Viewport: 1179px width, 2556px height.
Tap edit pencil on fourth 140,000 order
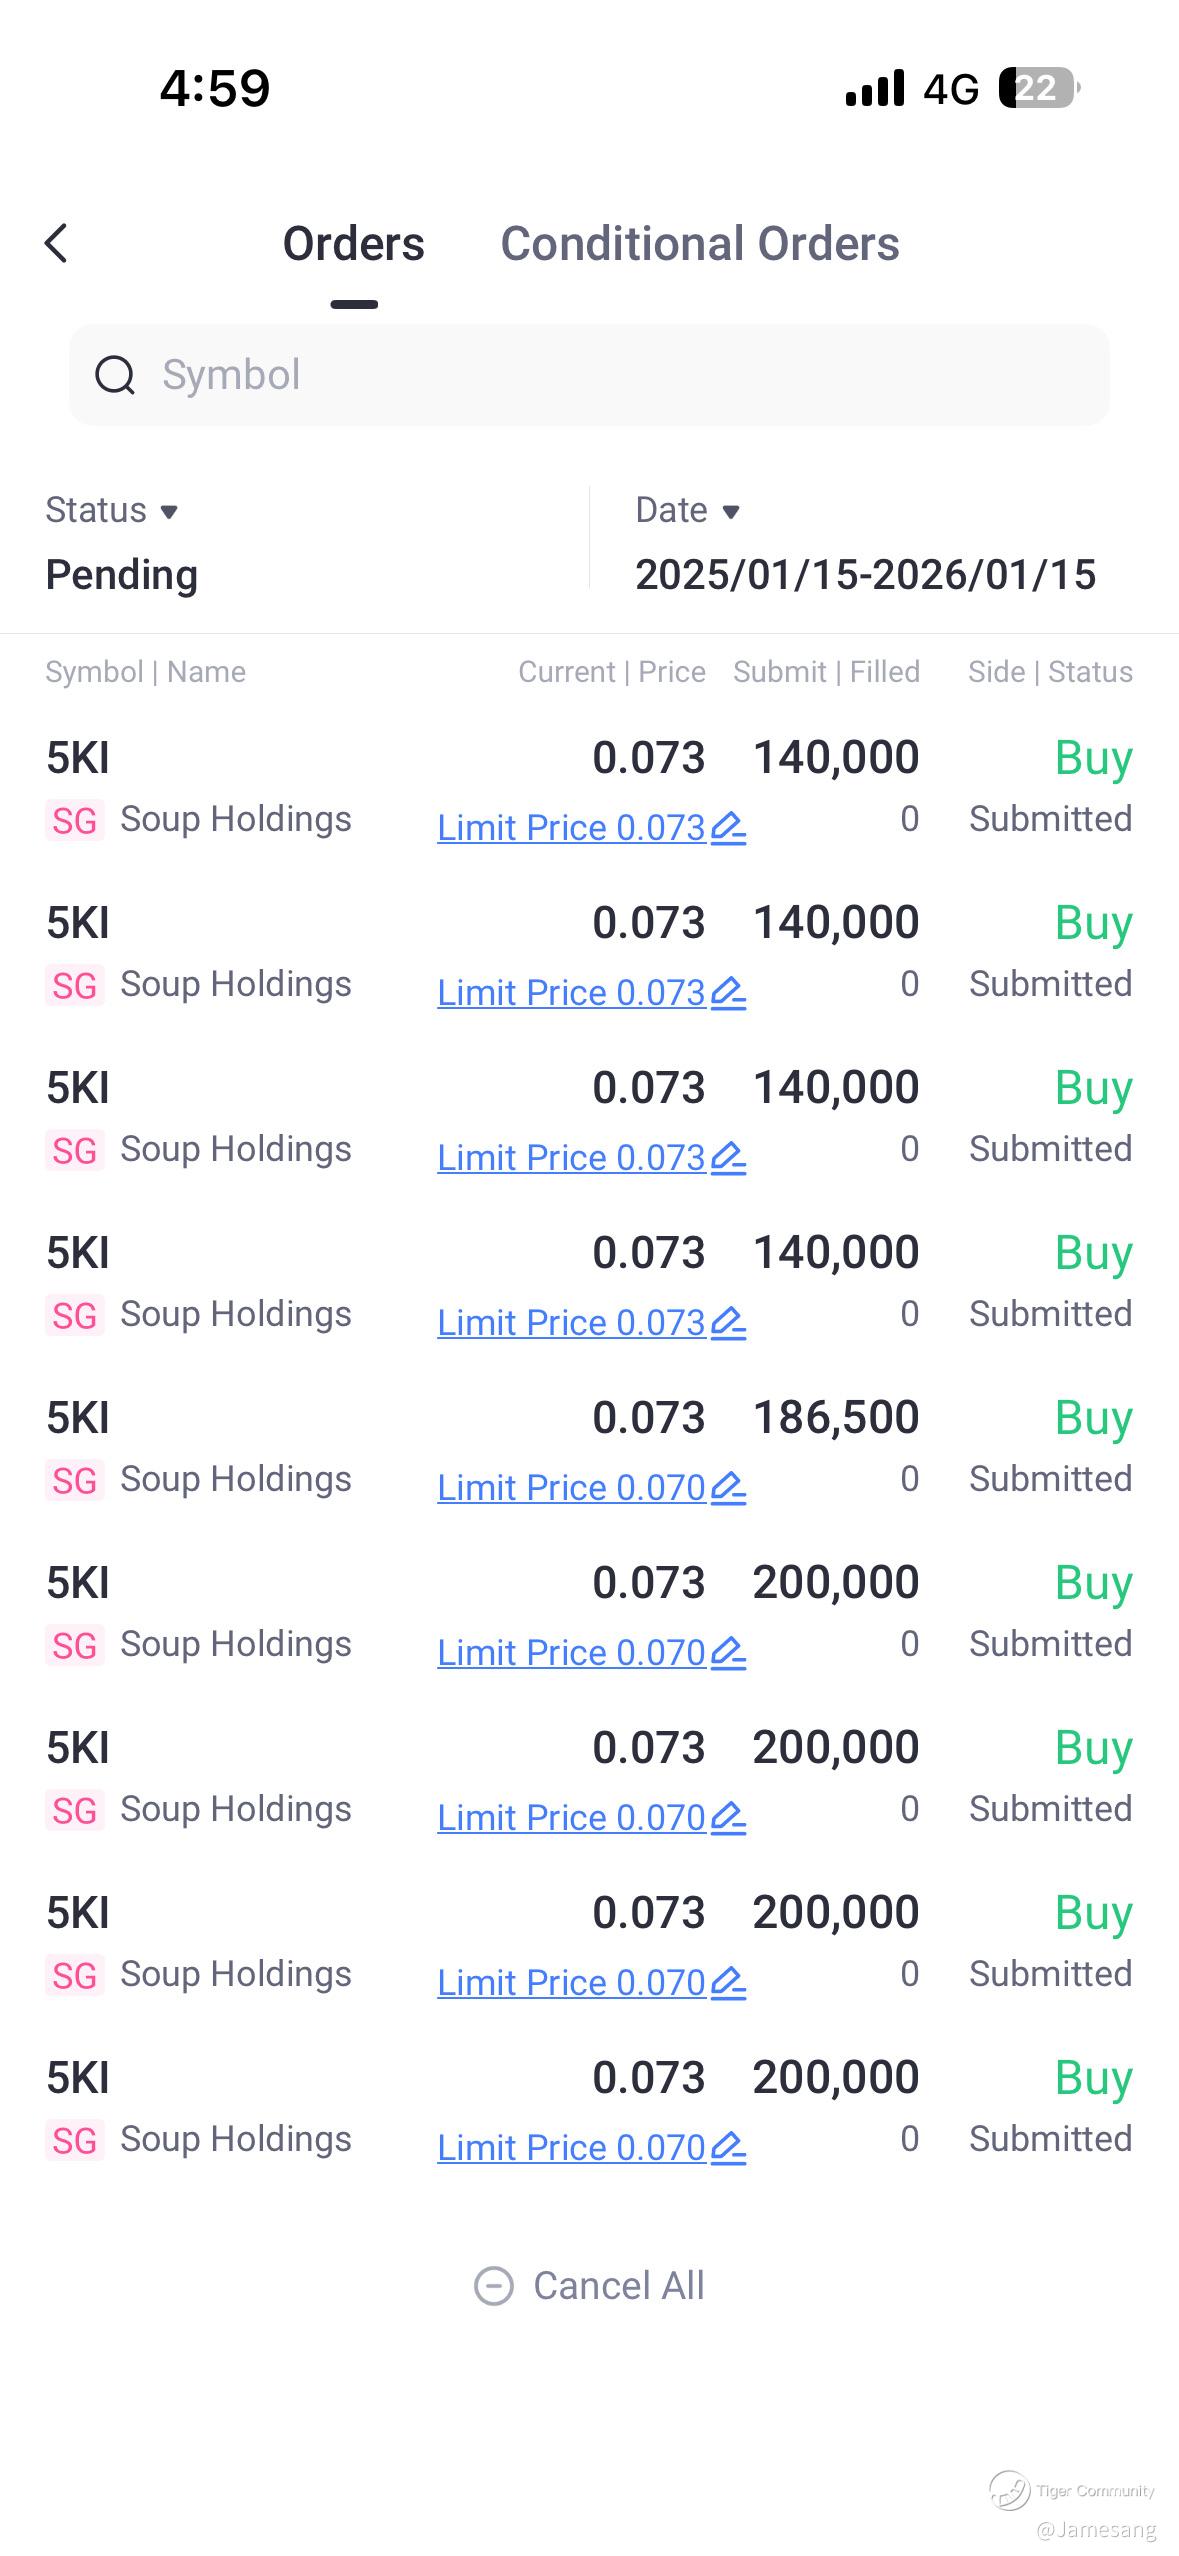(x=728, y=1323)
